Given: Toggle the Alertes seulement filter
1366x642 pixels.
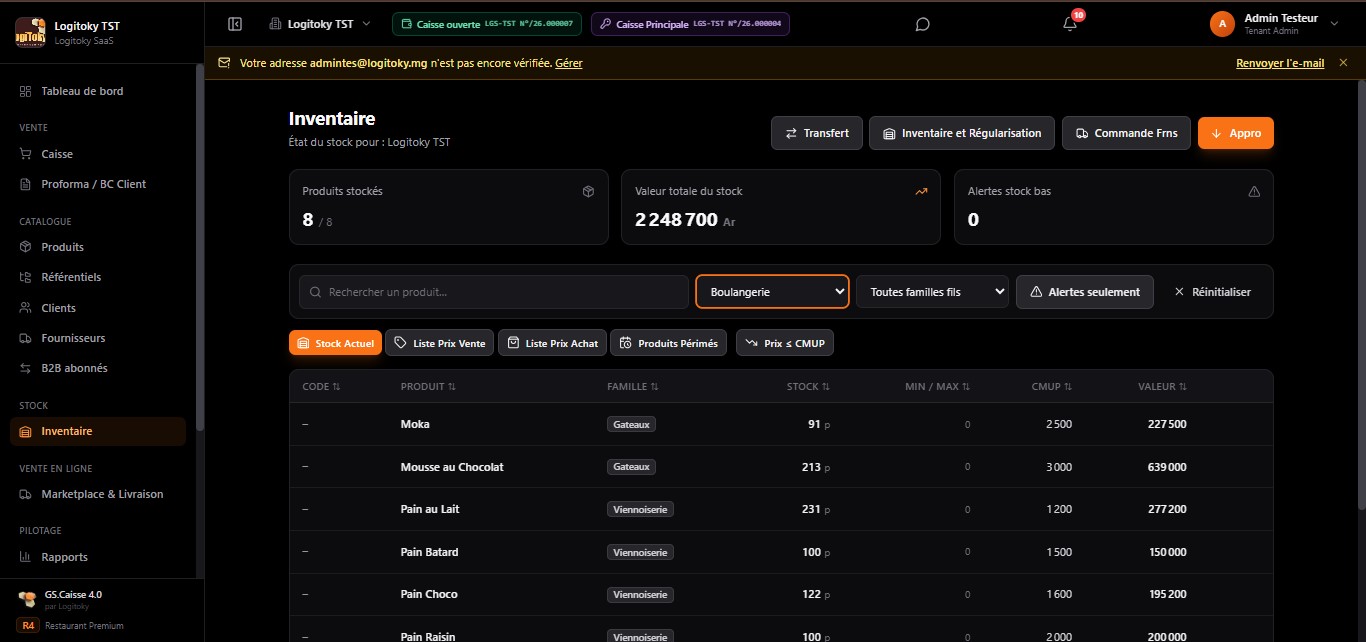Looking at the screenshot, I should 1085,292.
